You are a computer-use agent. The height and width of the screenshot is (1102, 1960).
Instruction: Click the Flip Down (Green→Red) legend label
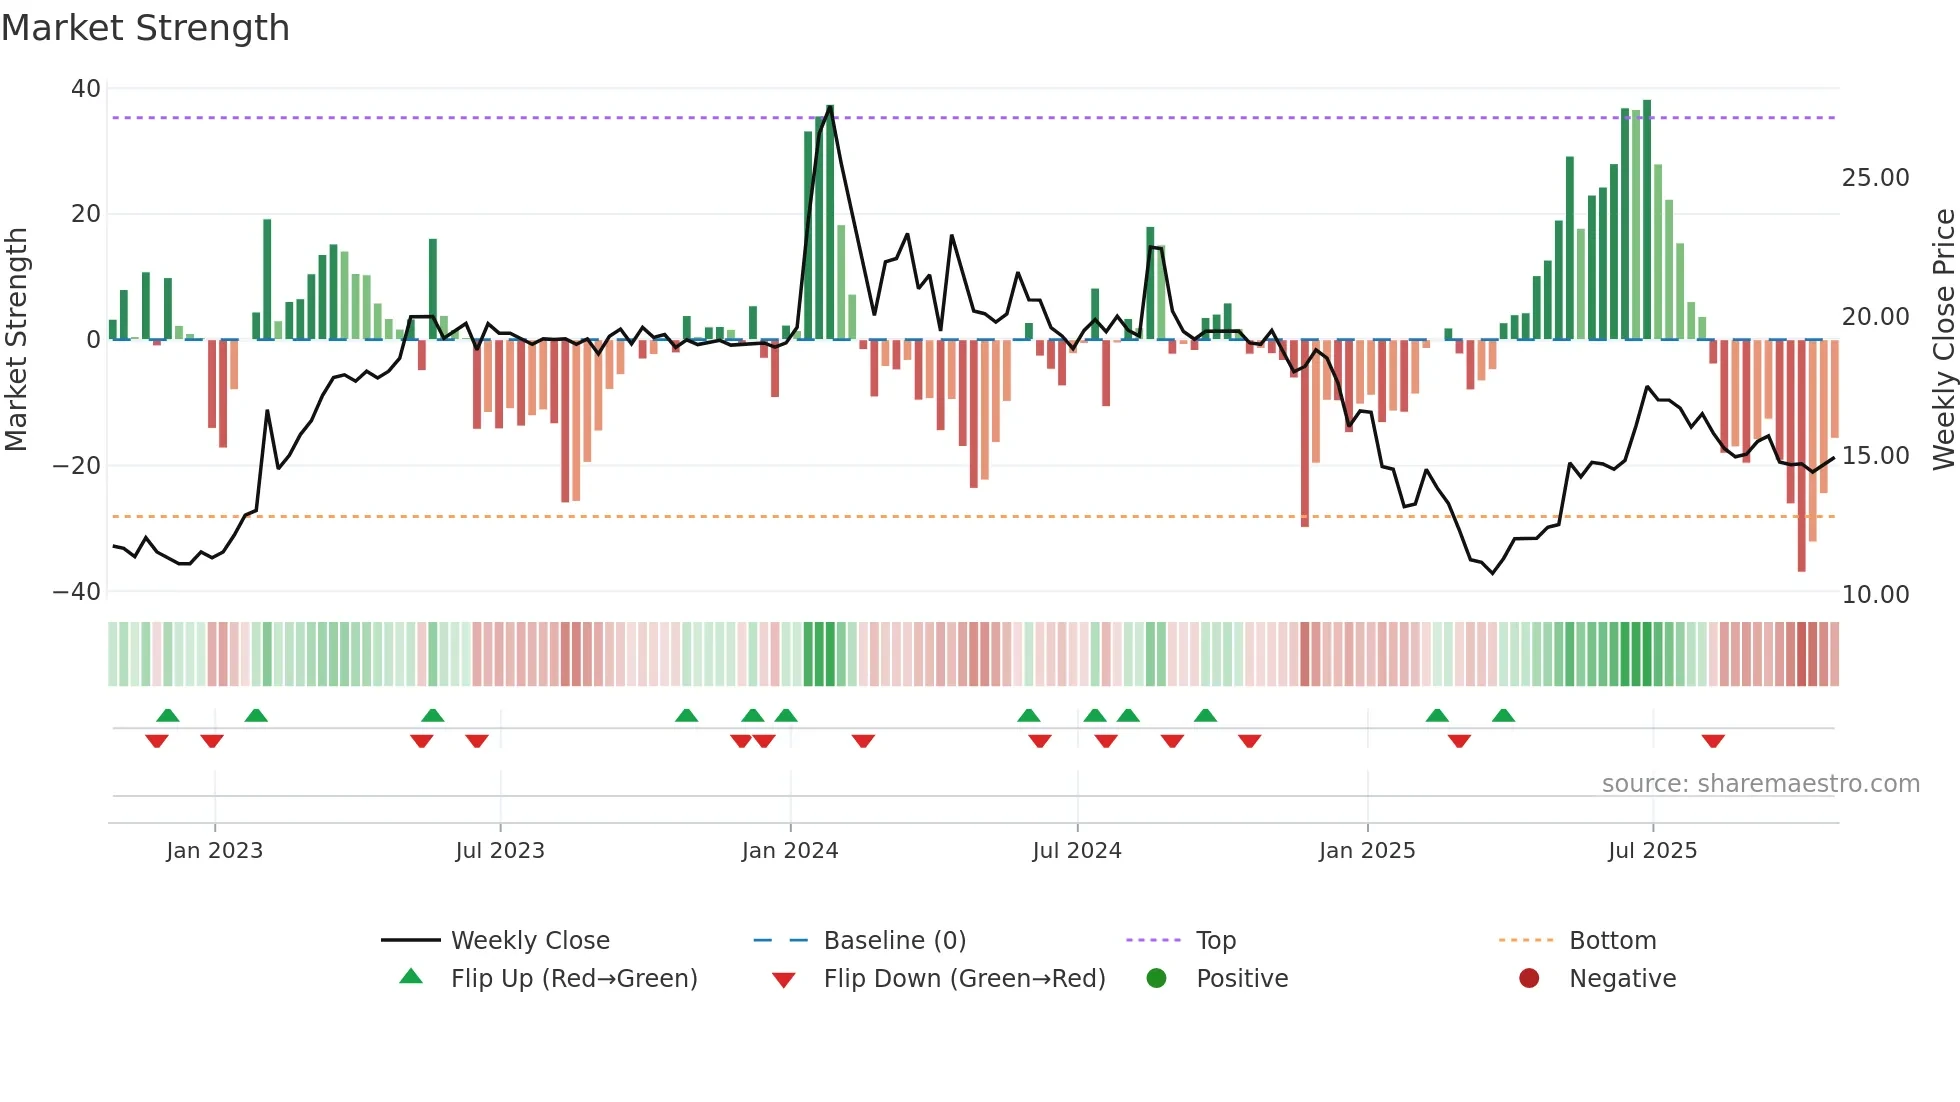tap(964, 978)
